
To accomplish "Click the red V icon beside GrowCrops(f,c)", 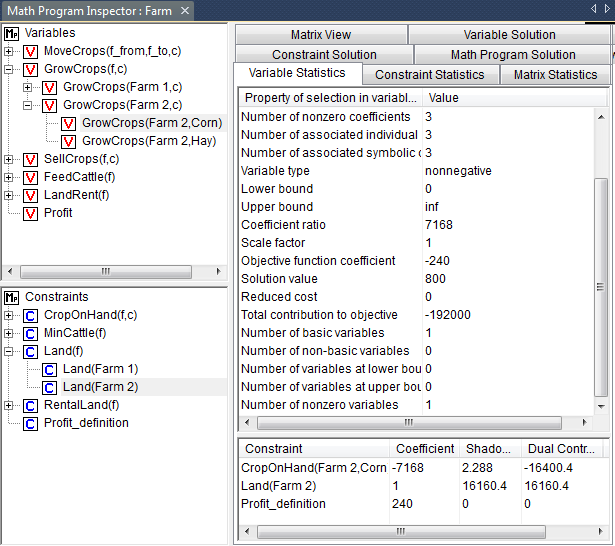I will point(30,69).
